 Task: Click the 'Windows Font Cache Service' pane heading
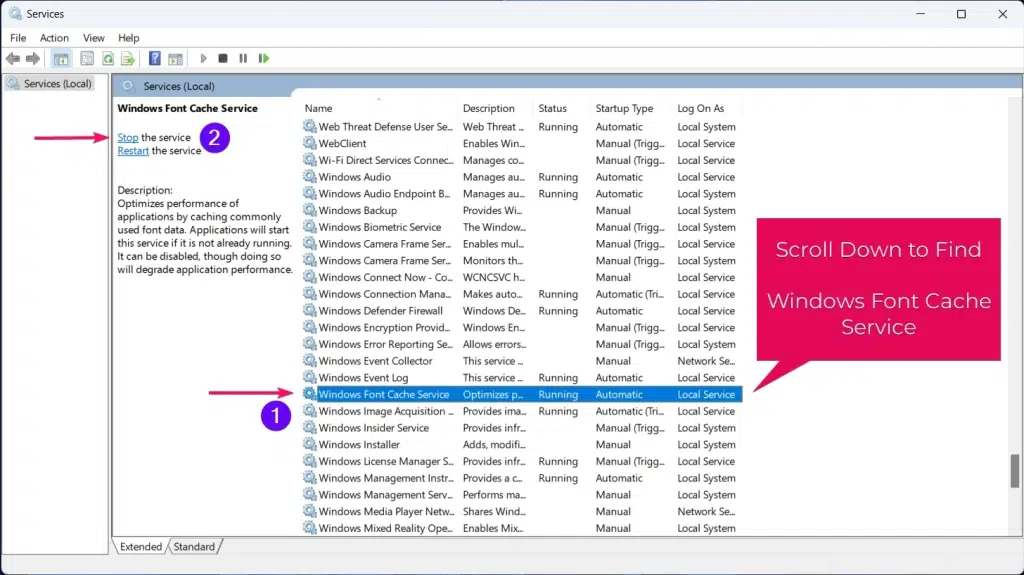click(187, 108)
